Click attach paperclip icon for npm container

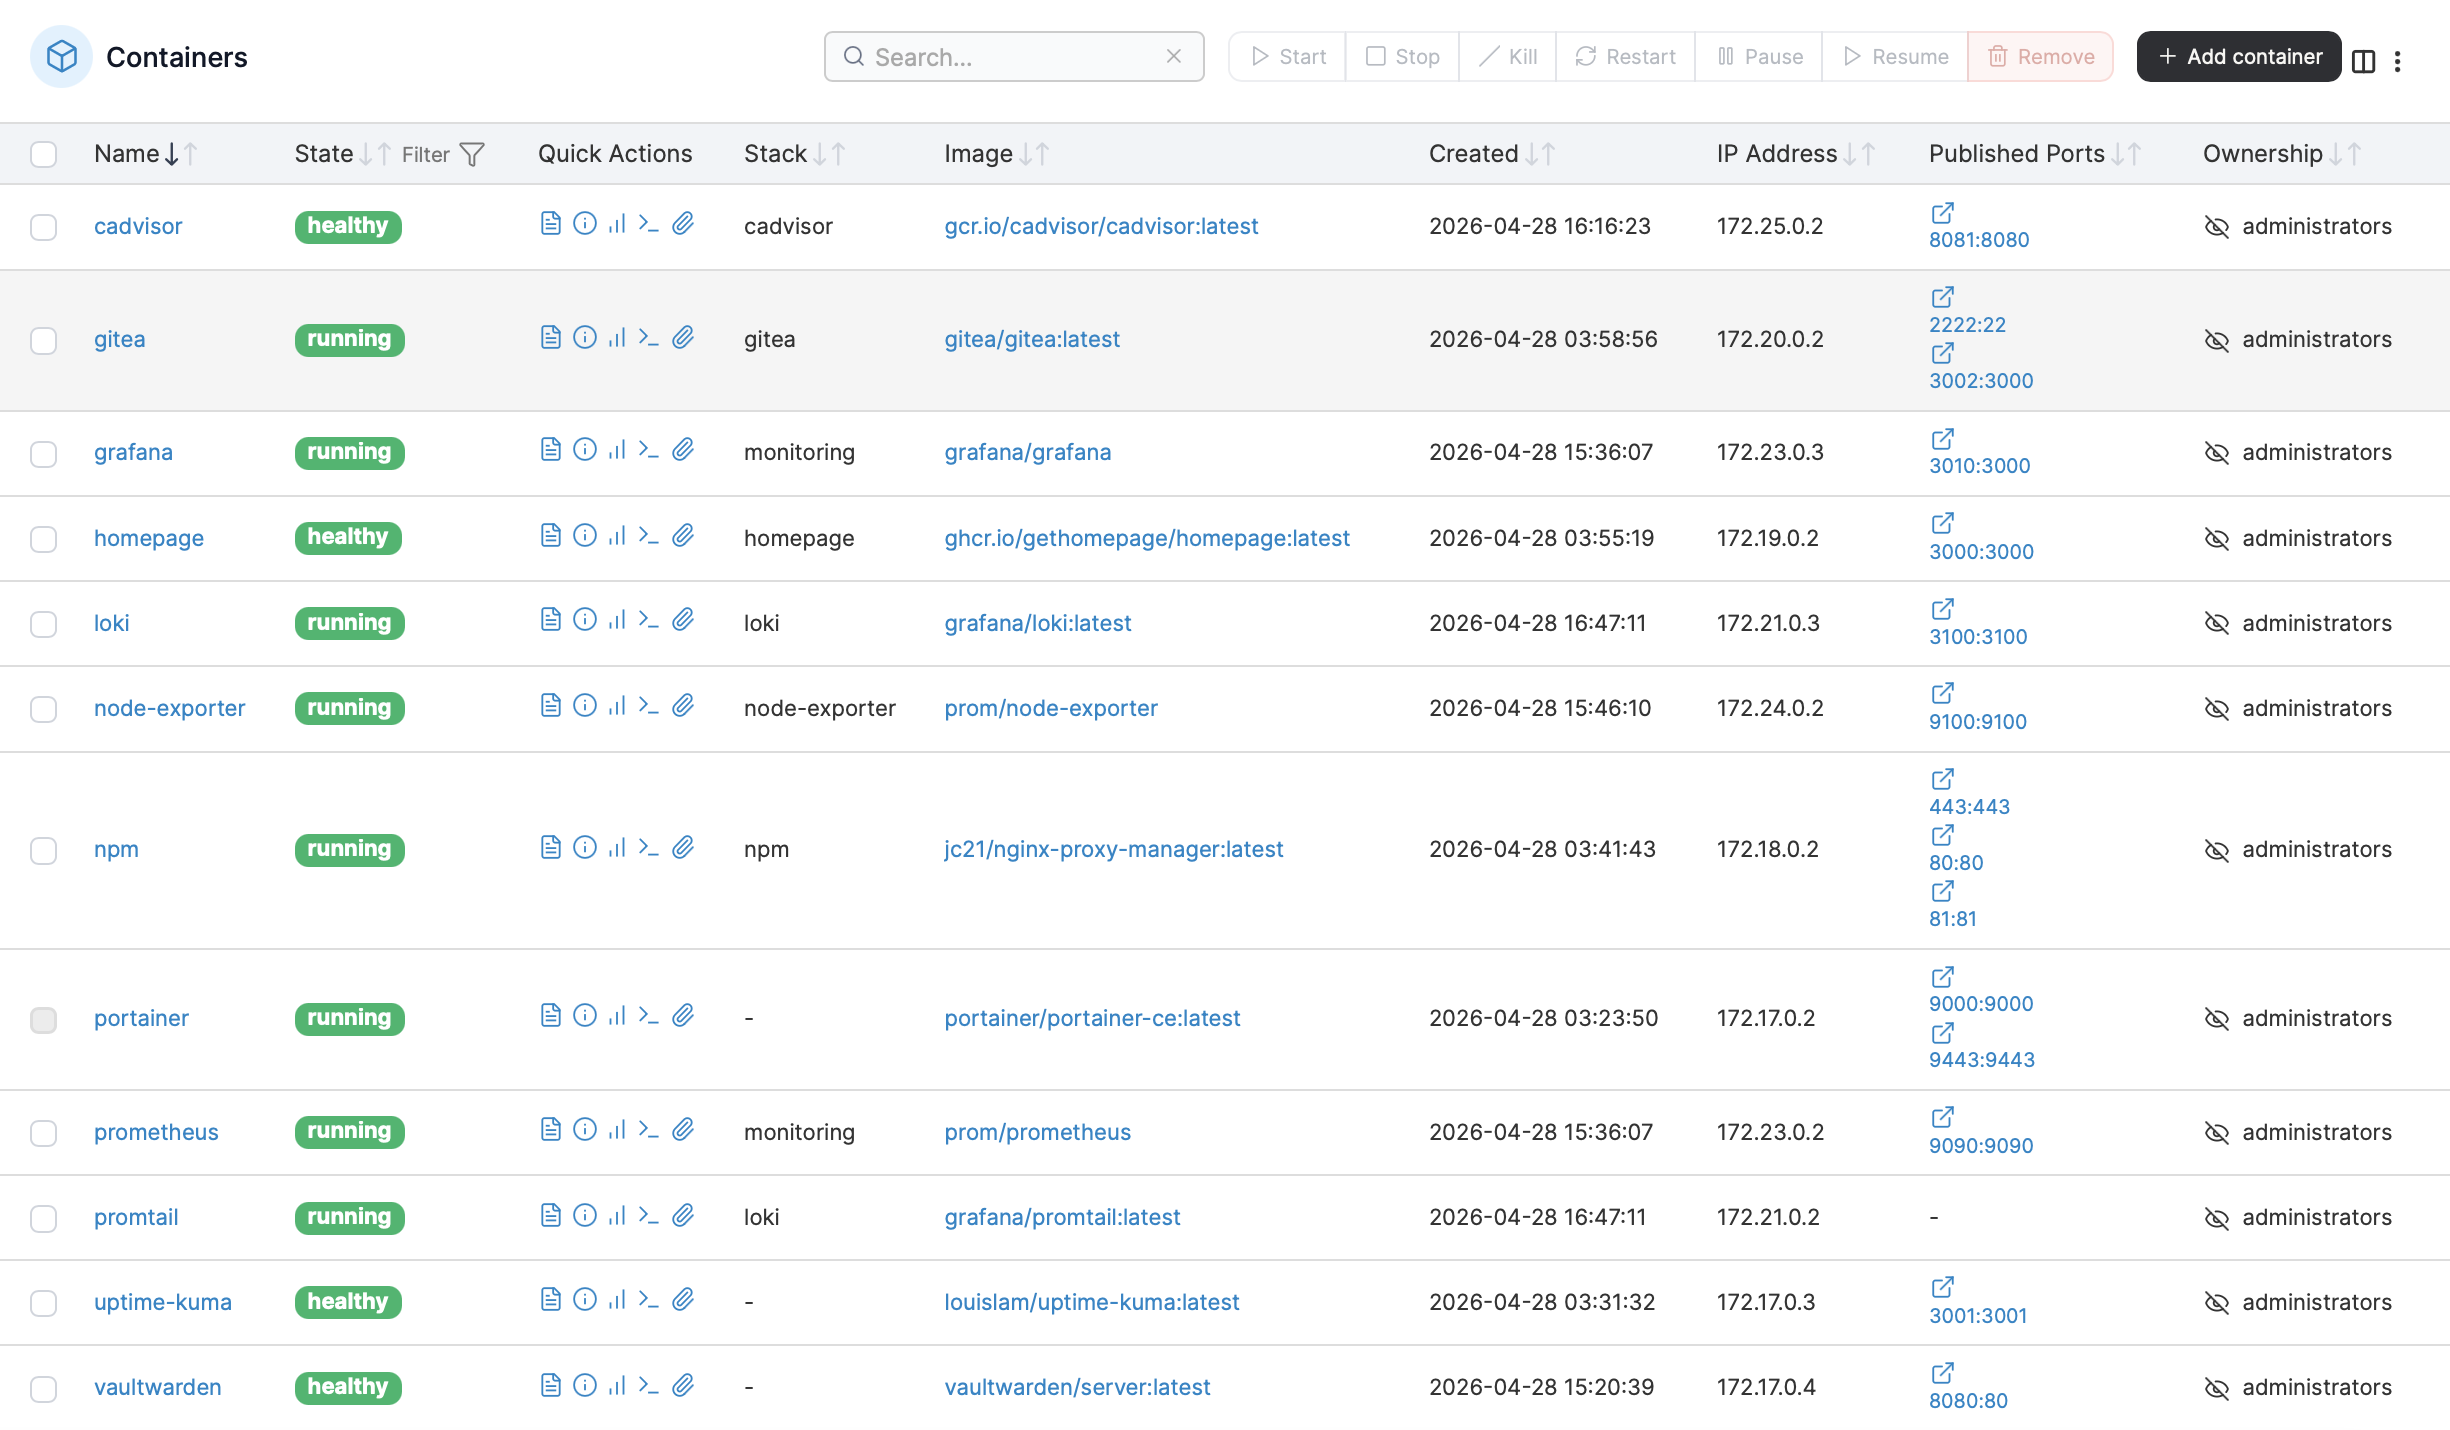[x=683, y=847]
